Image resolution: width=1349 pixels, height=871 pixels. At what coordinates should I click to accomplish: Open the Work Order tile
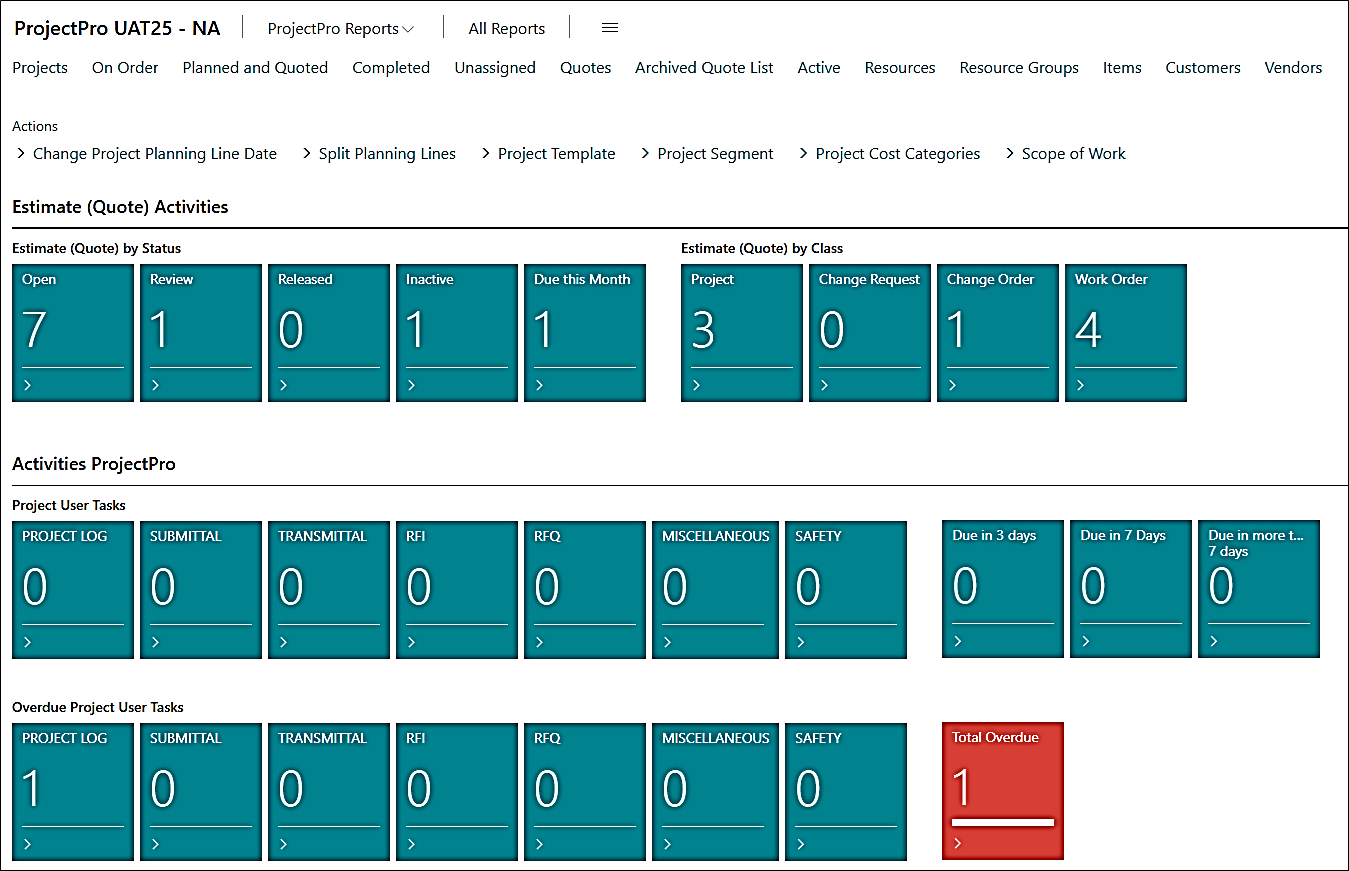pos(1126,333)
